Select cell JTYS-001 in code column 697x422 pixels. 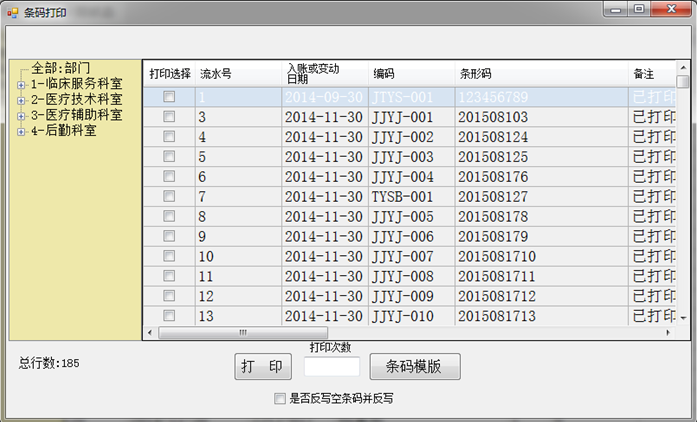412,97
